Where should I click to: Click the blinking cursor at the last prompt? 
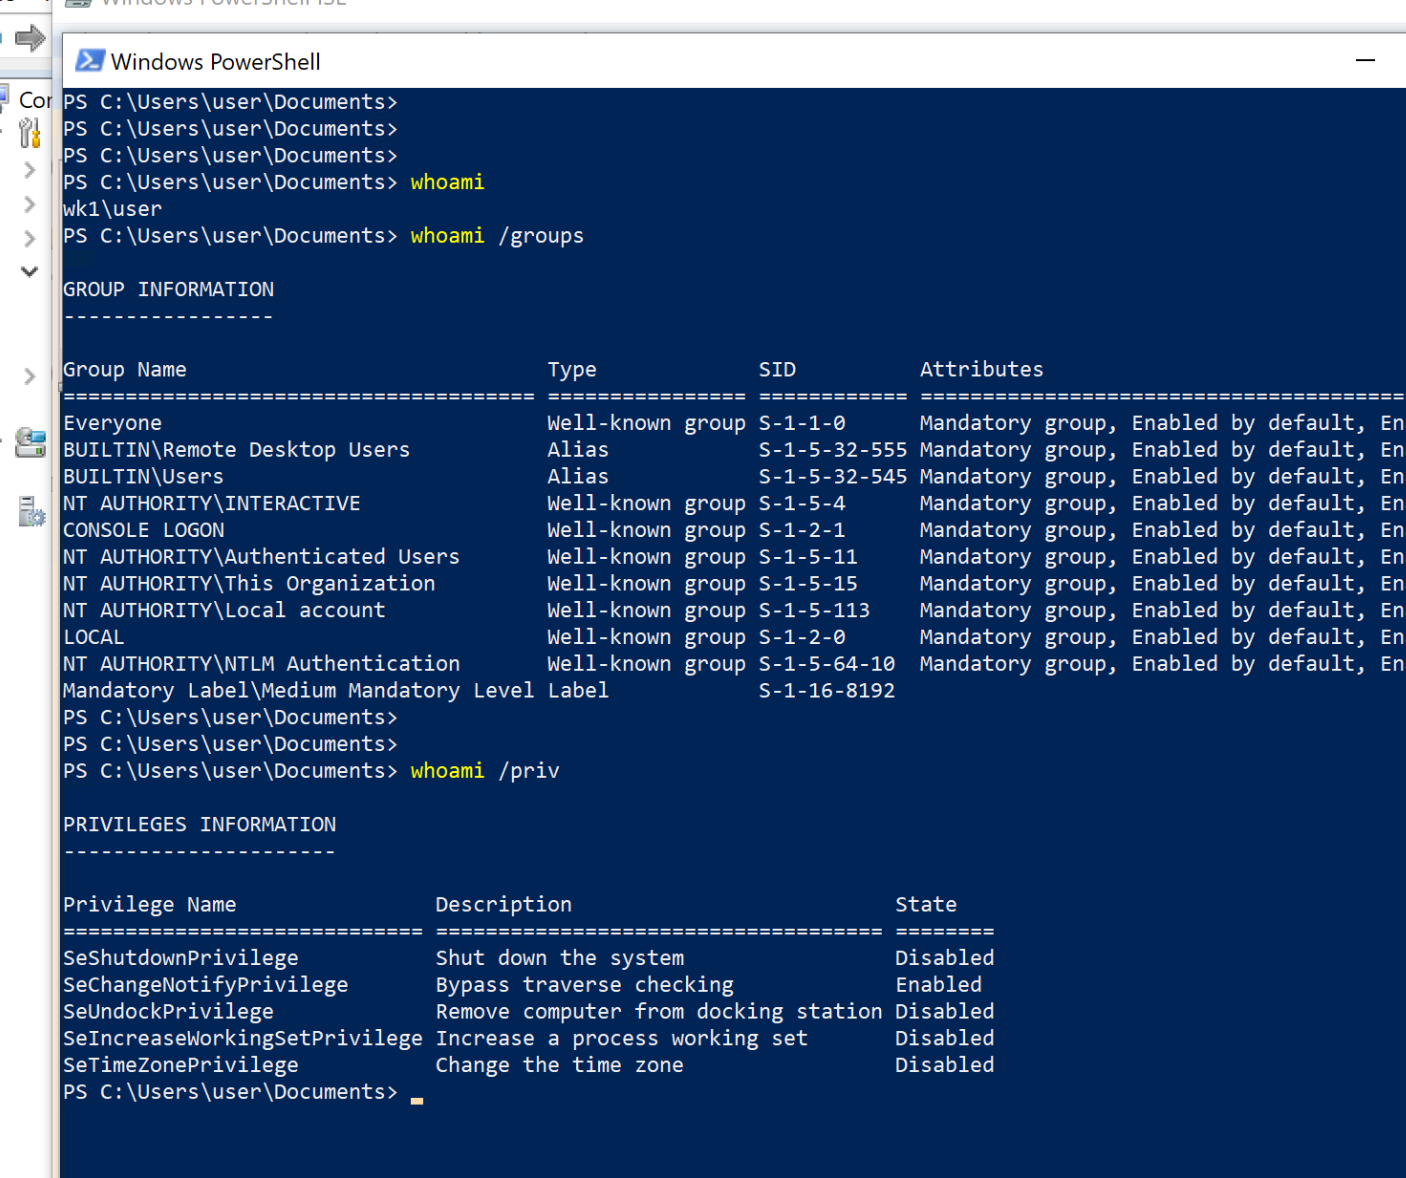[416, 1098]
